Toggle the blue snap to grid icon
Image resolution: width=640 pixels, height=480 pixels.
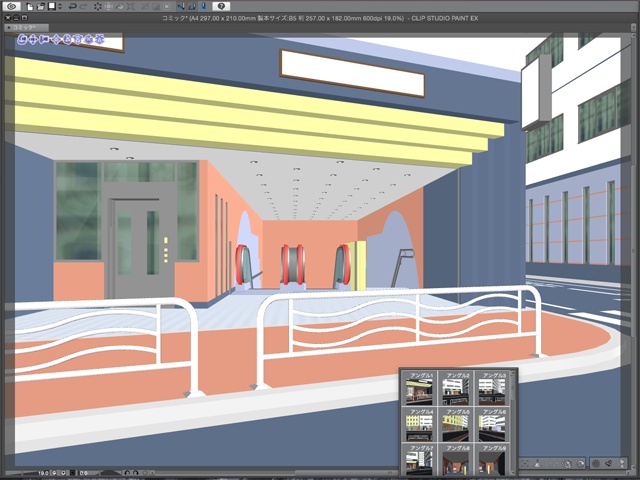(203, 6)
